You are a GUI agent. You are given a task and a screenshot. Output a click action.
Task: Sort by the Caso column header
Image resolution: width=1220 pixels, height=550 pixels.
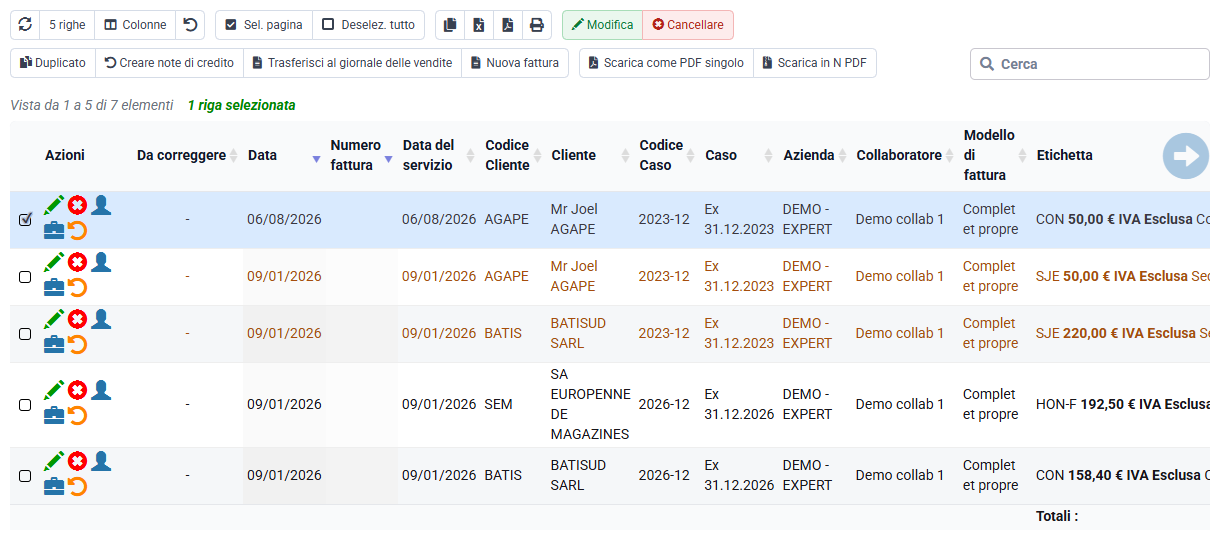point(739,156)
